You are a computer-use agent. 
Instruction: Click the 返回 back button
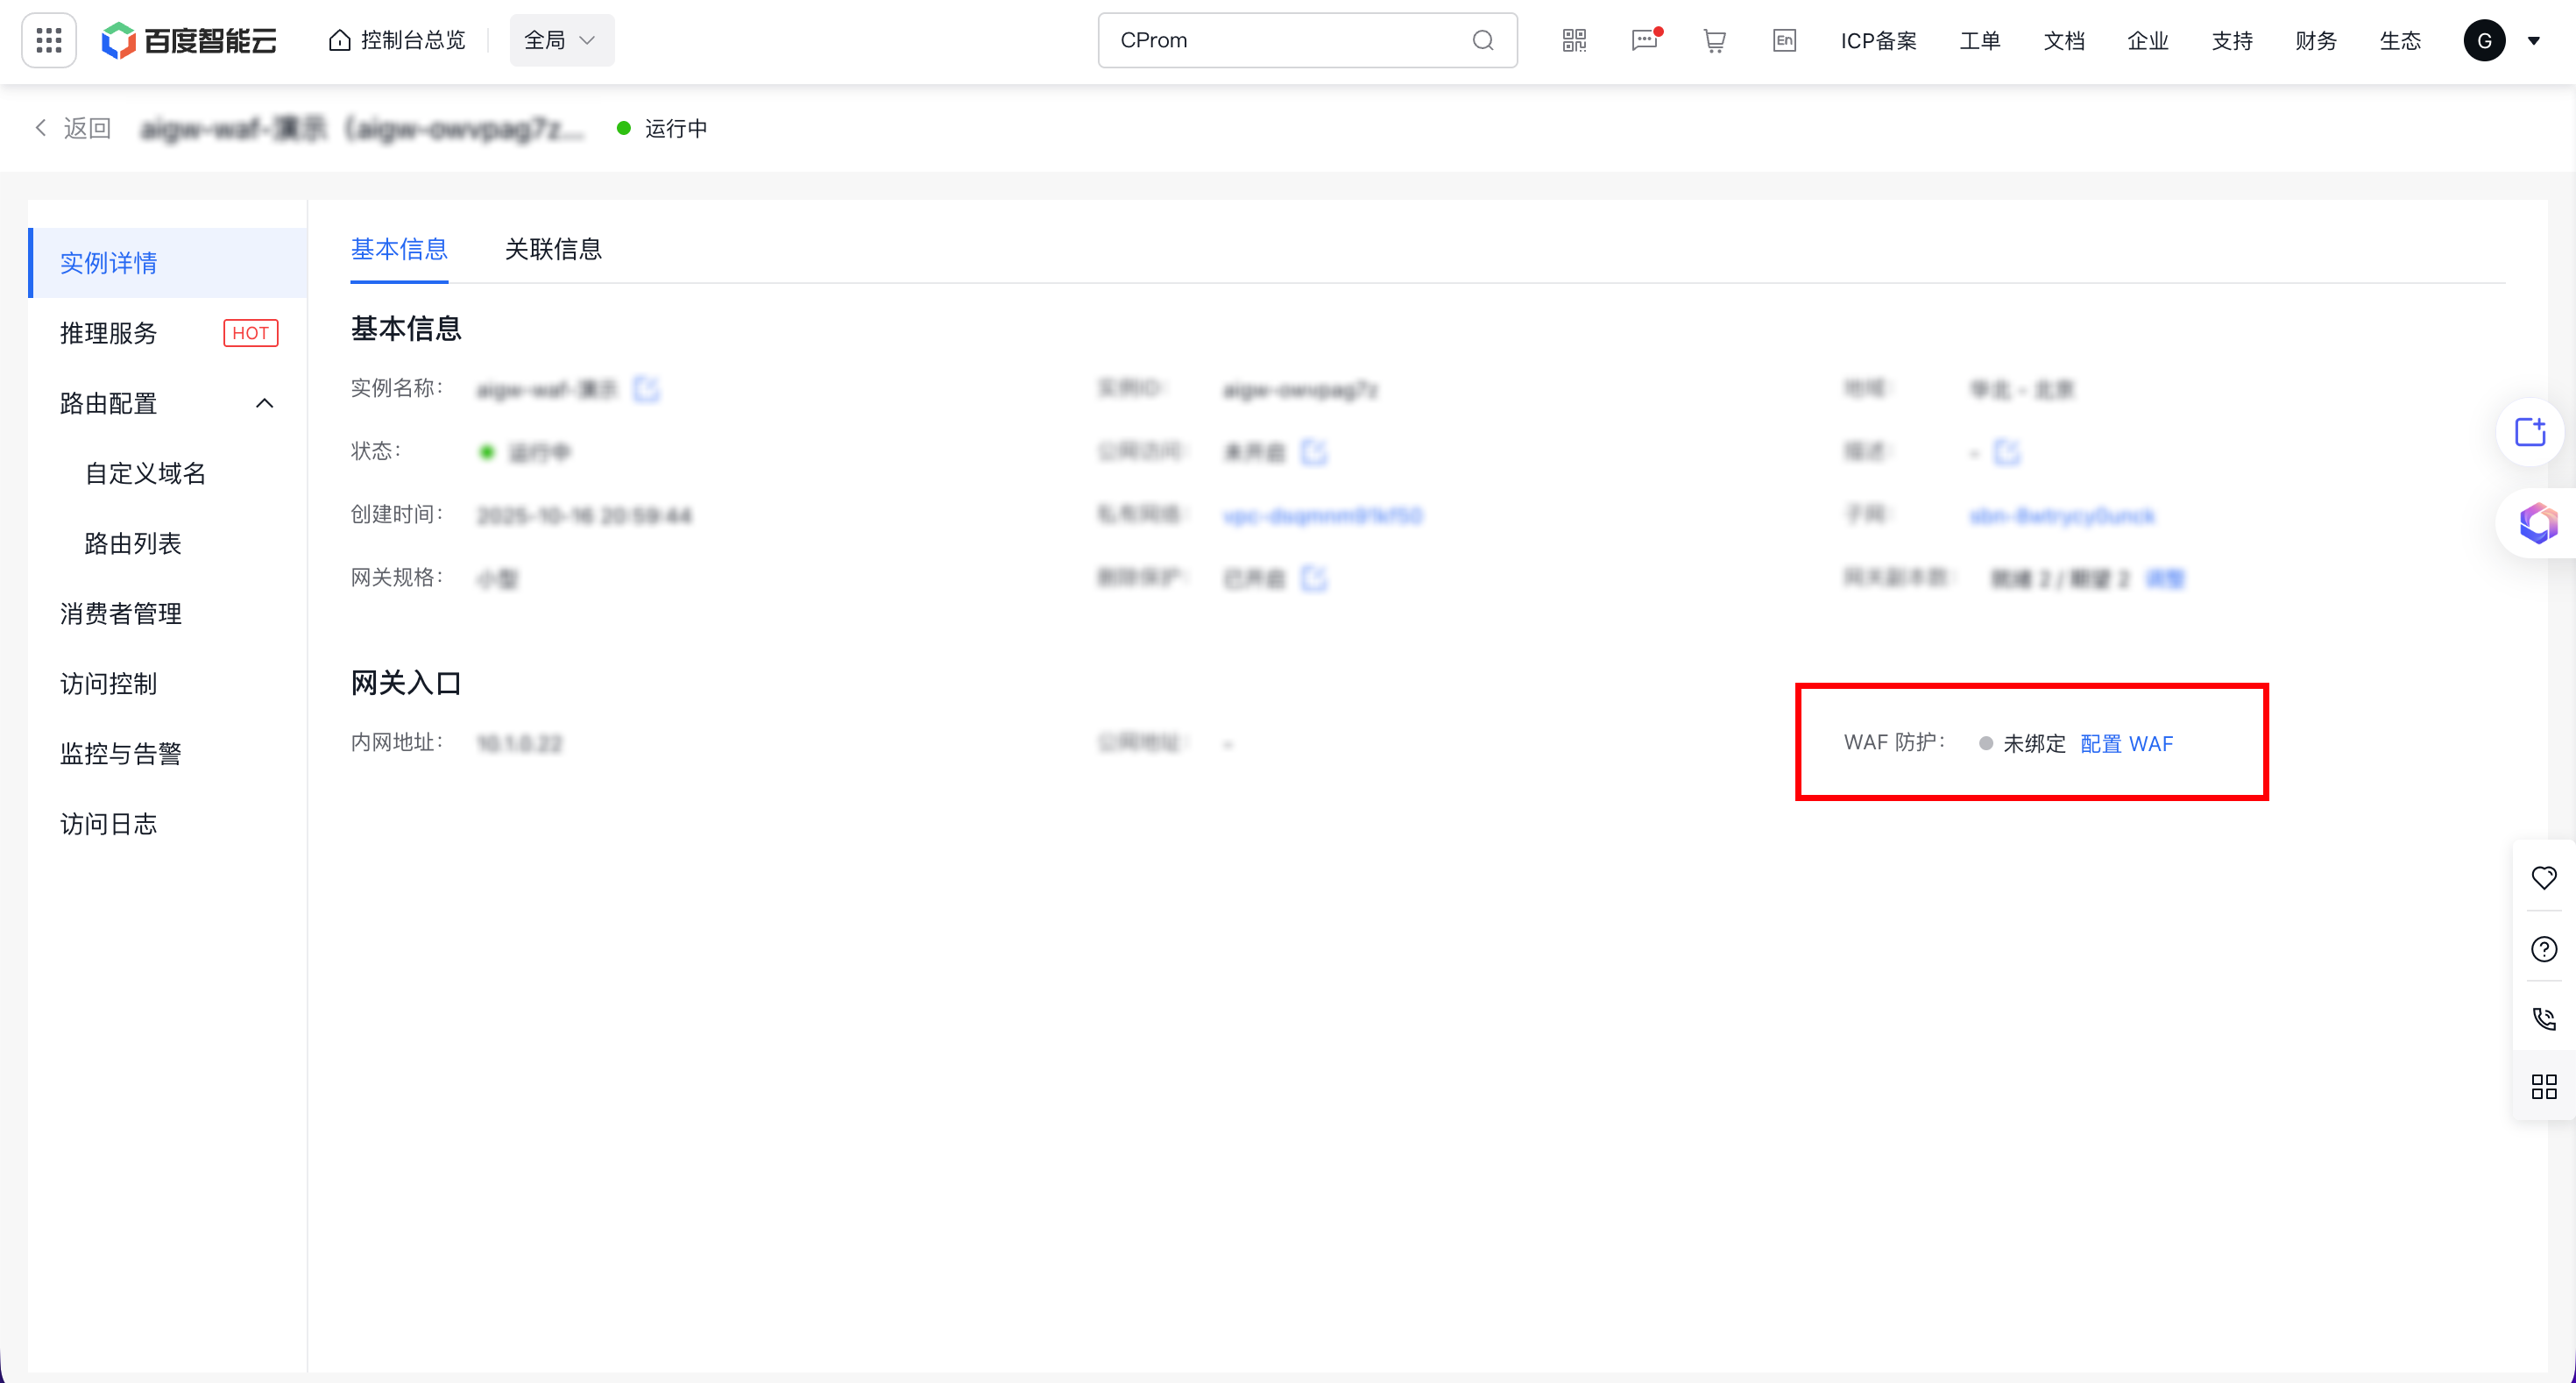73,128
